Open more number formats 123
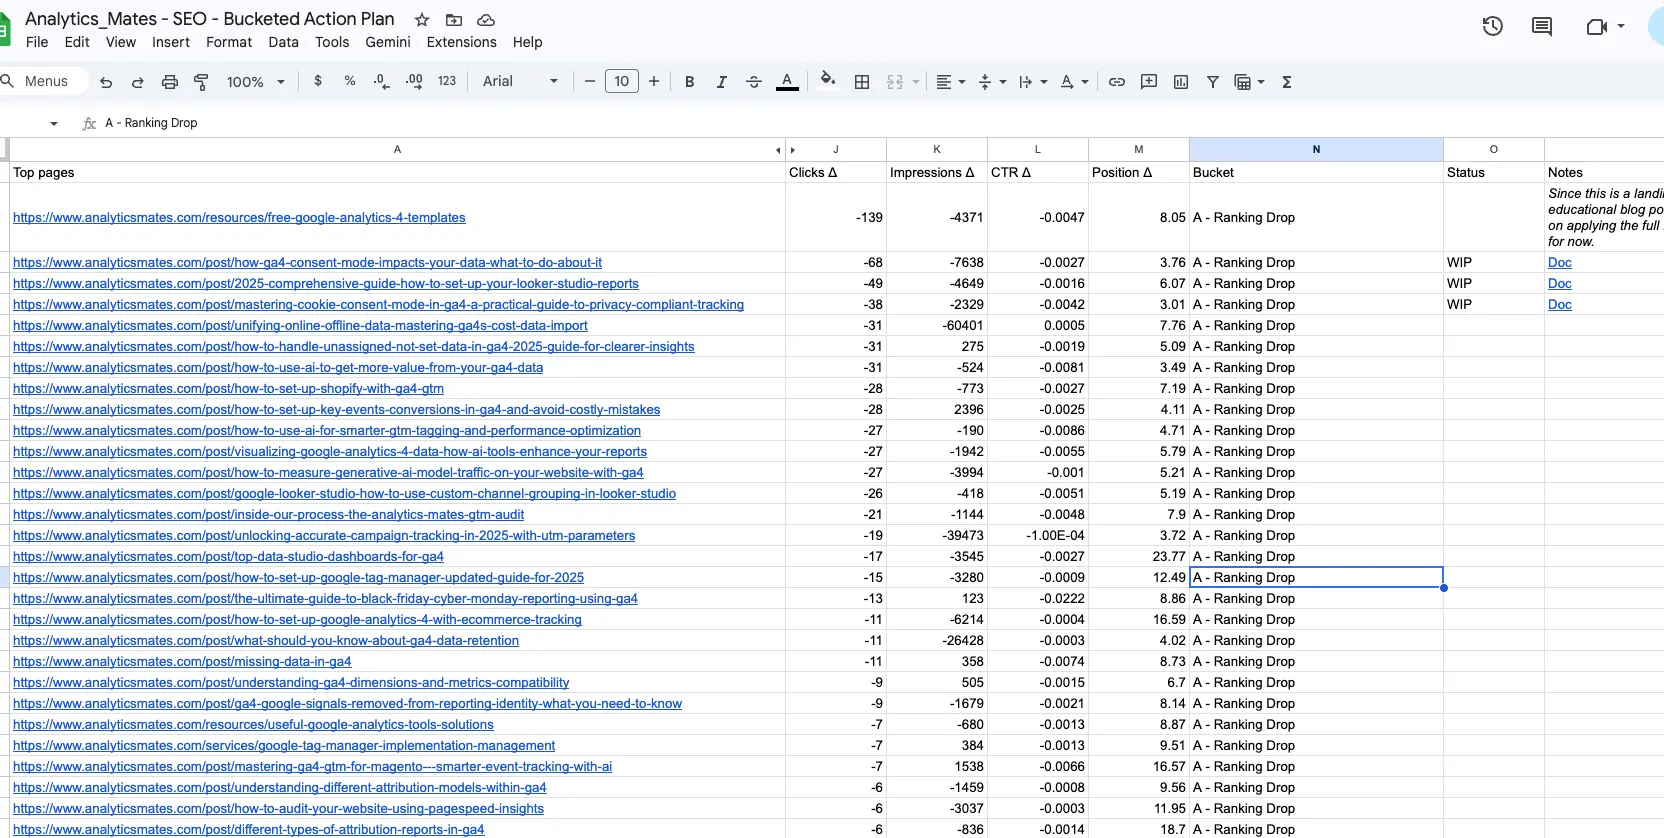This screenshot has width=1664, height=838. coord(447,81)
